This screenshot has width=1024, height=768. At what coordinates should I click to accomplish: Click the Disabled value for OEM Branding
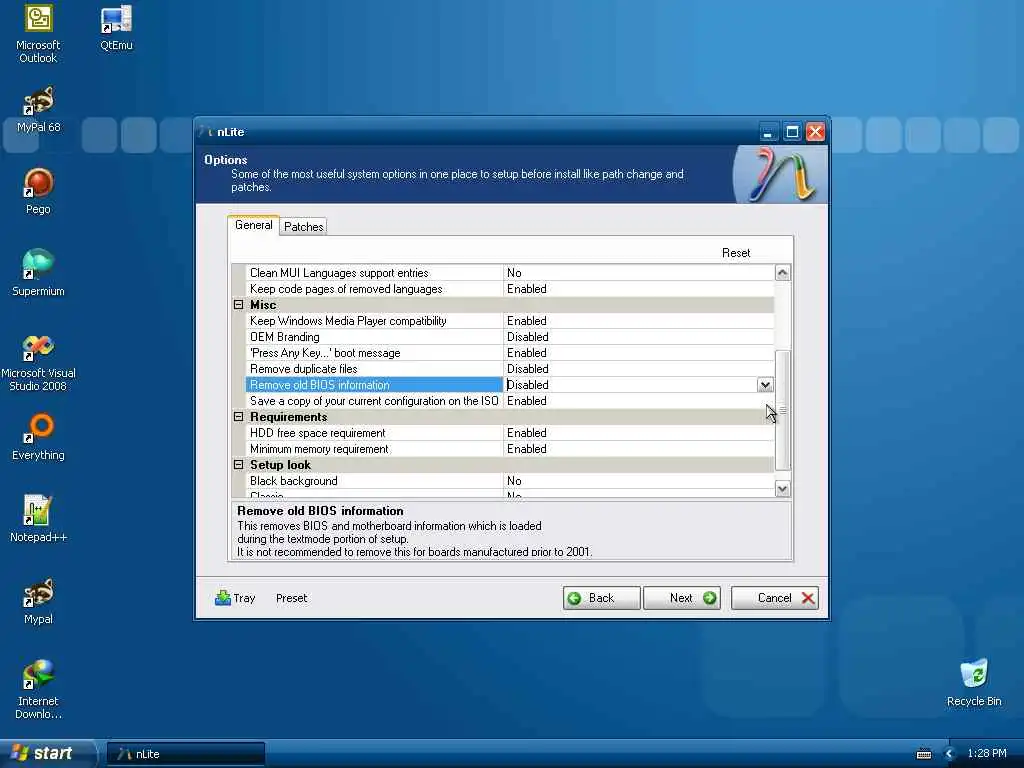click(x=528, y=337)
